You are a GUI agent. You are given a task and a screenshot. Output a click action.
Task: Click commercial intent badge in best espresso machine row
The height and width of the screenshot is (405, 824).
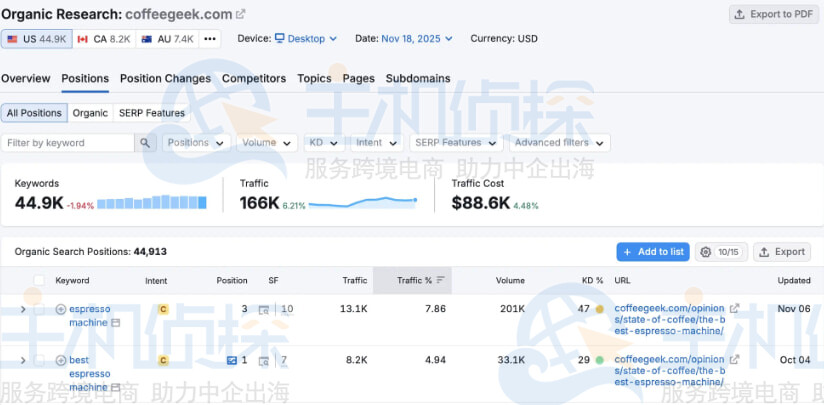(x=163, y=360)
